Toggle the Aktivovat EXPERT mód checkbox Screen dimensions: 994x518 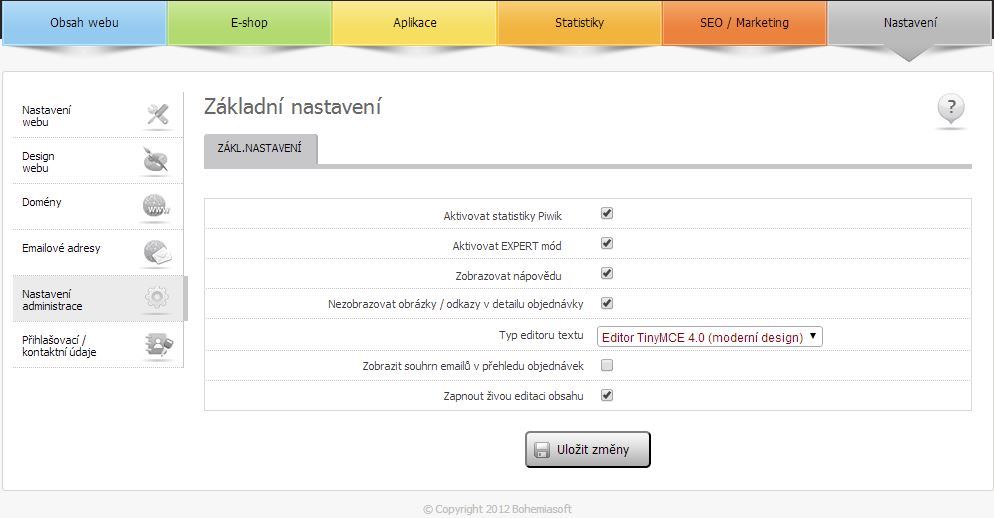click(607, 243)
